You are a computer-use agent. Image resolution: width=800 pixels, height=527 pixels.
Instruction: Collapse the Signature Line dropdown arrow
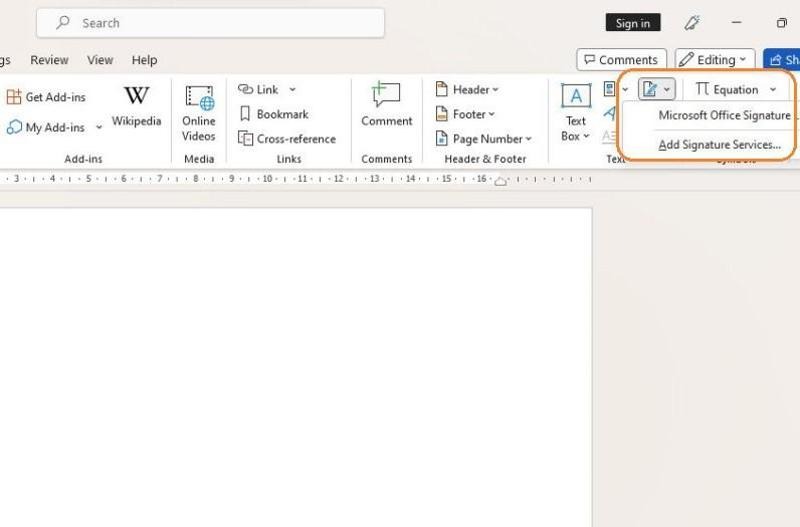click(x=667, y=90)
